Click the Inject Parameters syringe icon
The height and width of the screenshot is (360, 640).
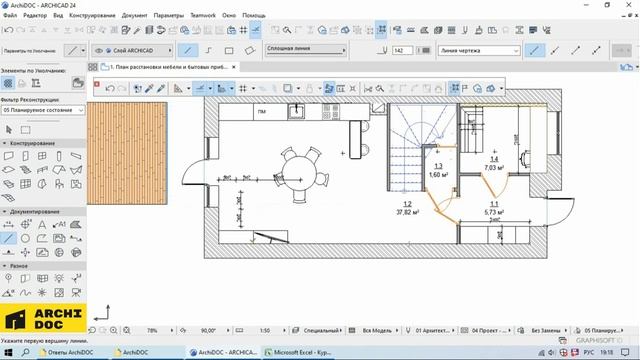coord(161,88)
